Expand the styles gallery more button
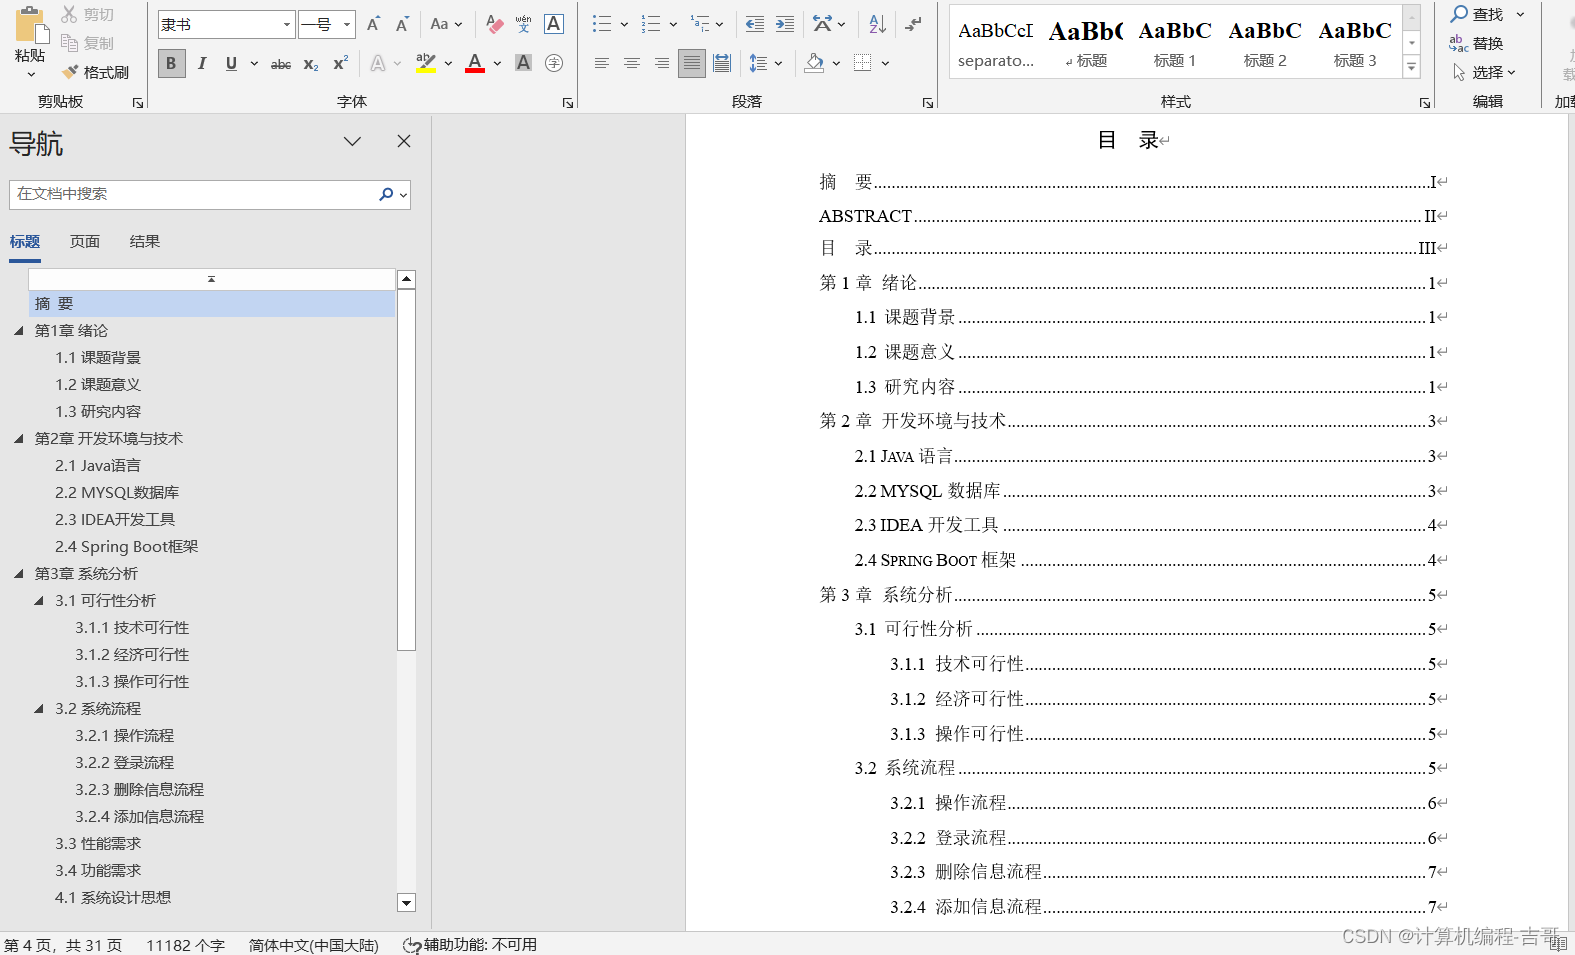 tap(1412, 67)
